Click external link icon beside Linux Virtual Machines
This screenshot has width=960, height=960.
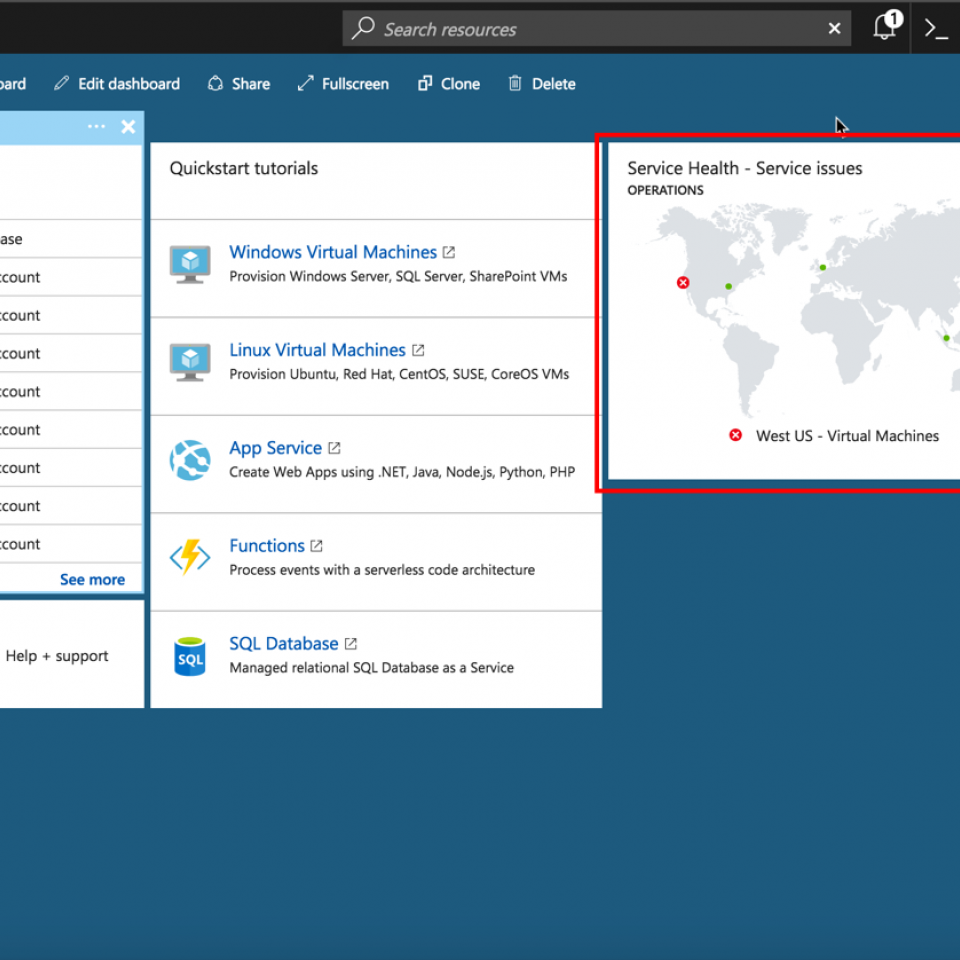pos(418,350)
